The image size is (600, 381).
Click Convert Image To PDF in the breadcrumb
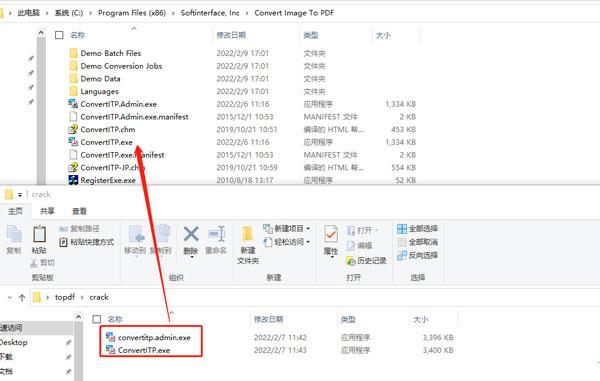(294, 13)
